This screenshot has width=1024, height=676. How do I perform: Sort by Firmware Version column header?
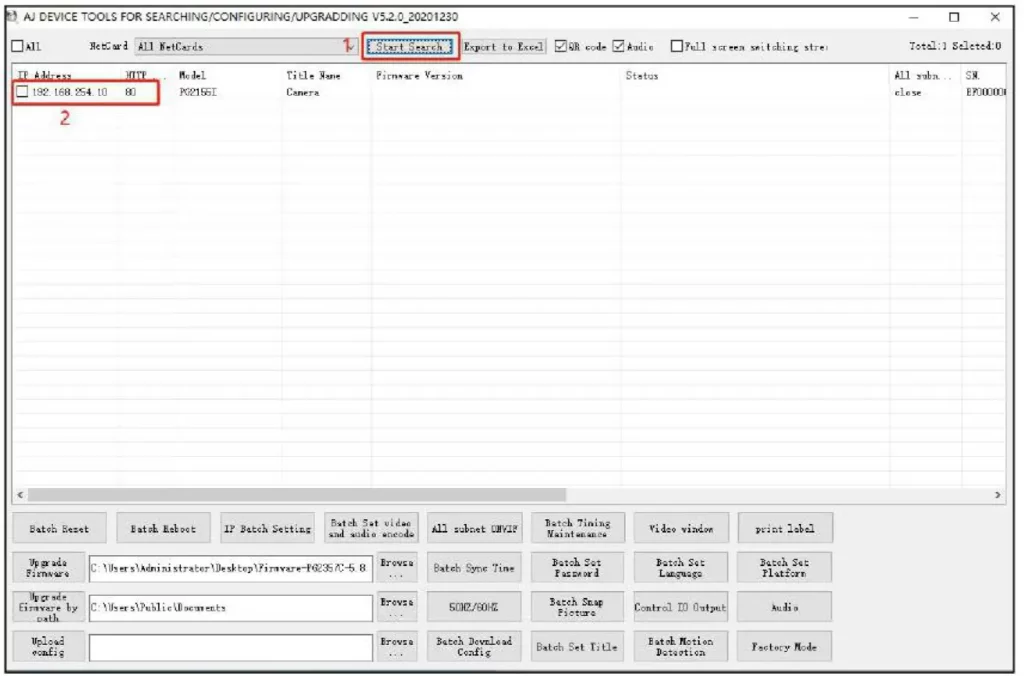tap(419, 75)
